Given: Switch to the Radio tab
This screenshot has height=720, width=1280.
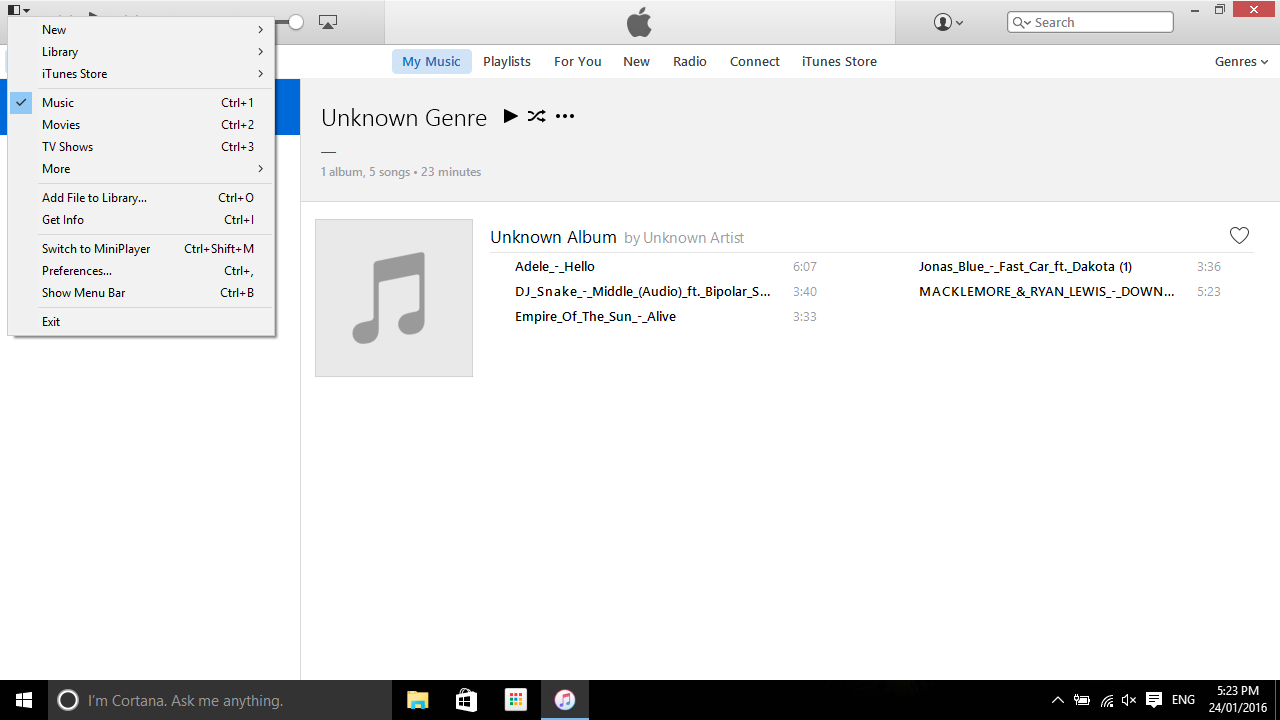Looking at the screenshot, I should coord(690,61).
